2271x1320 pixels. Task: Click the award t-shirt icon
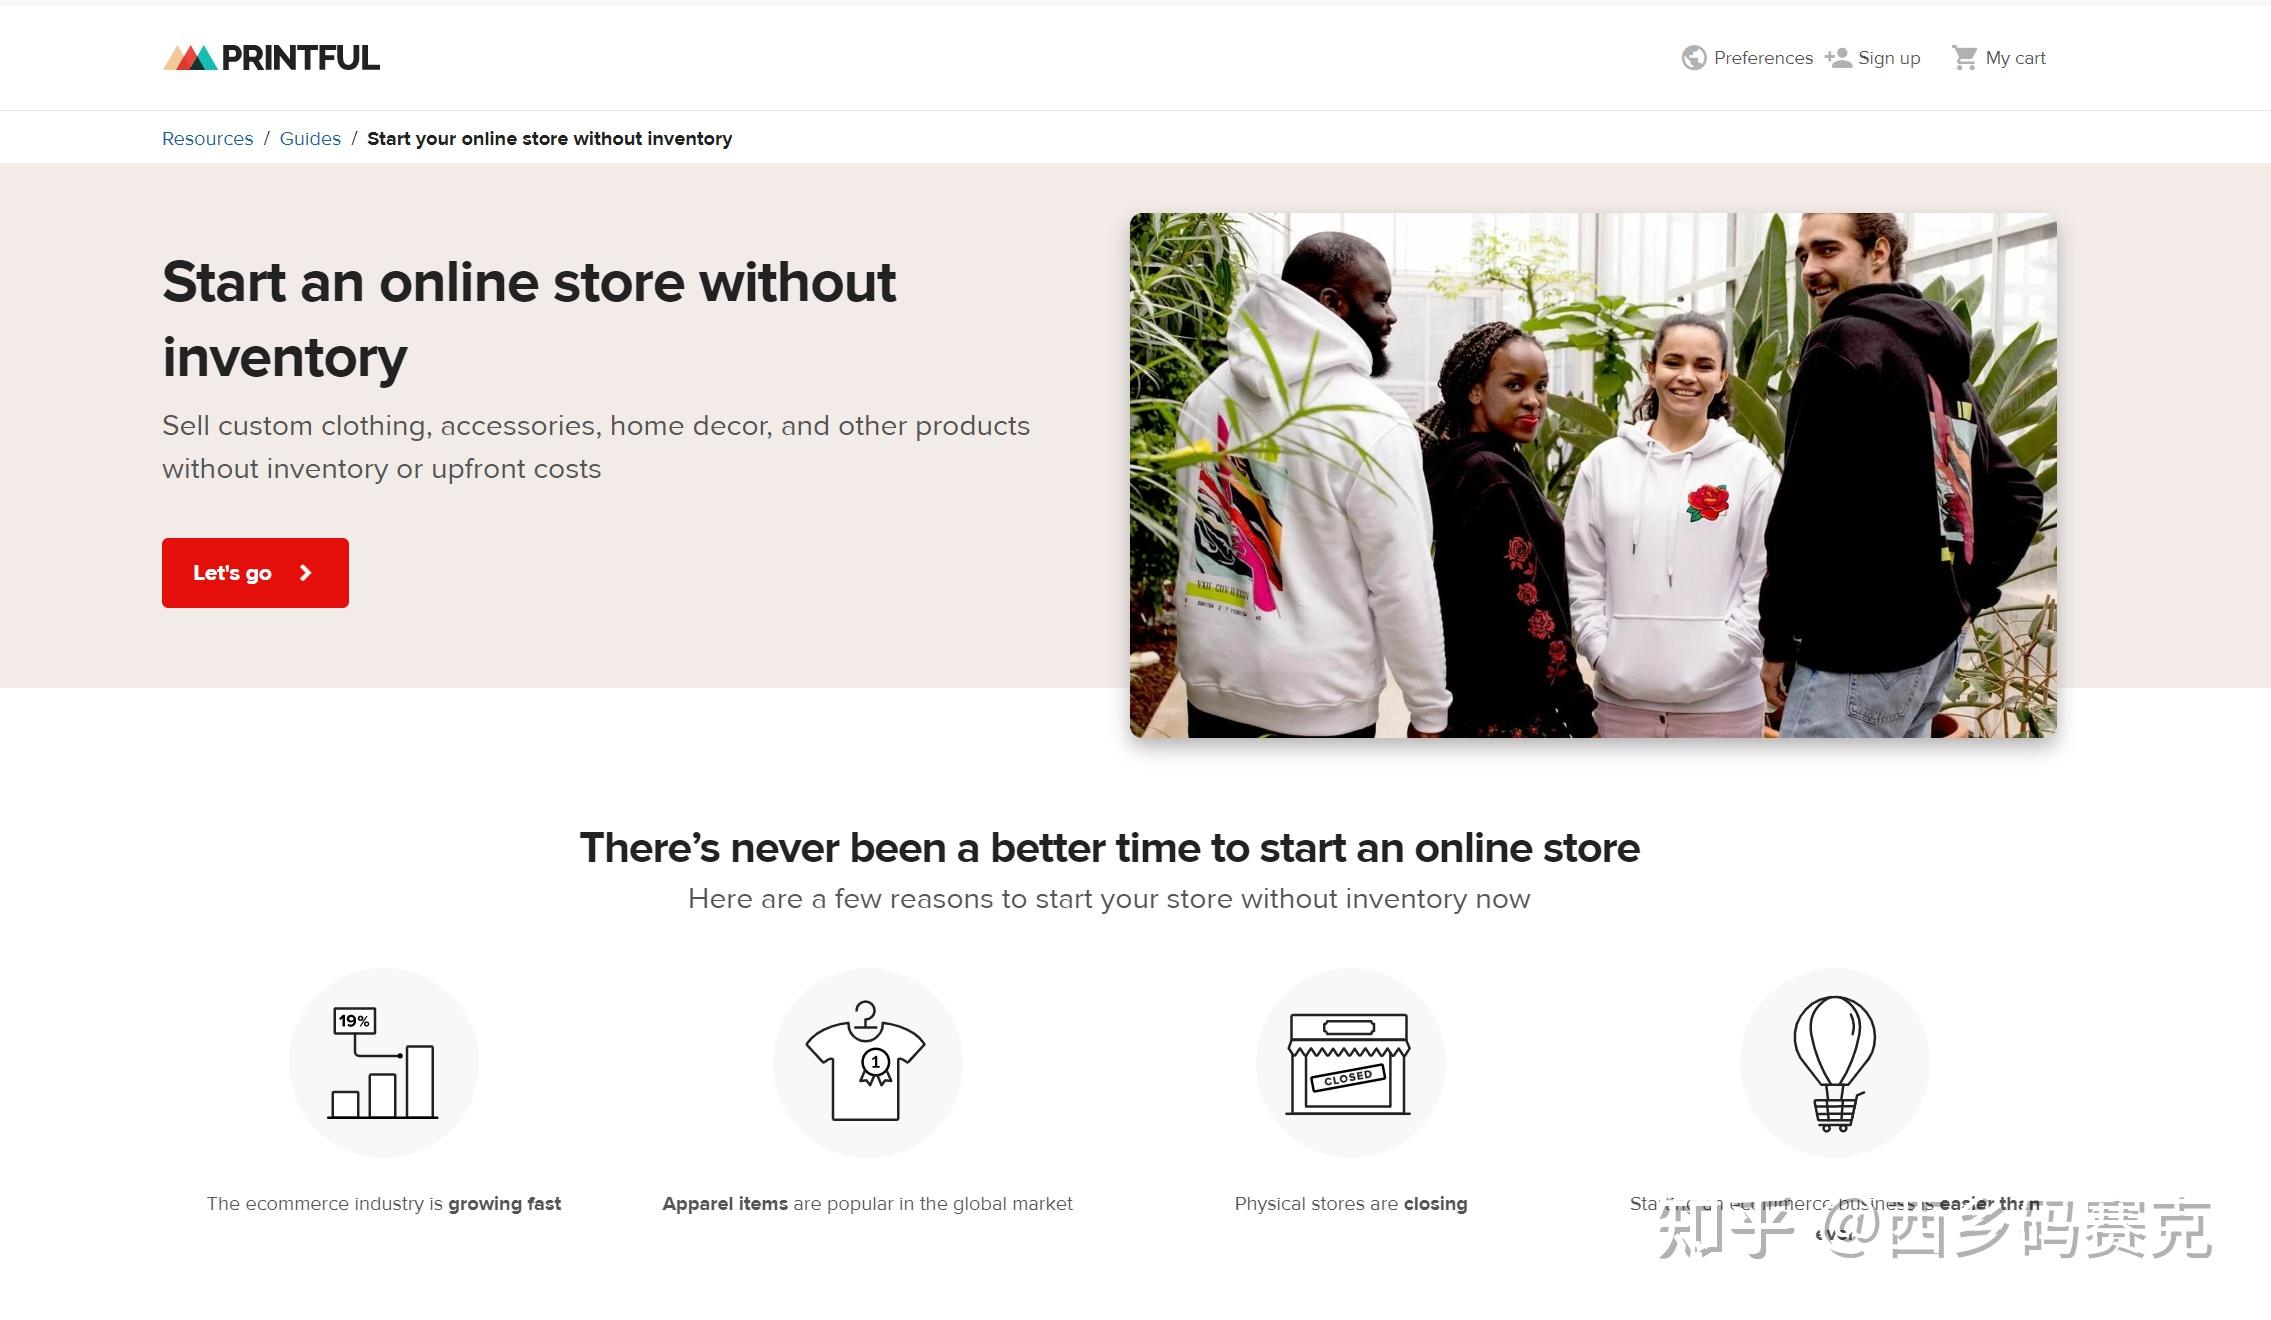pos(867,1062)
